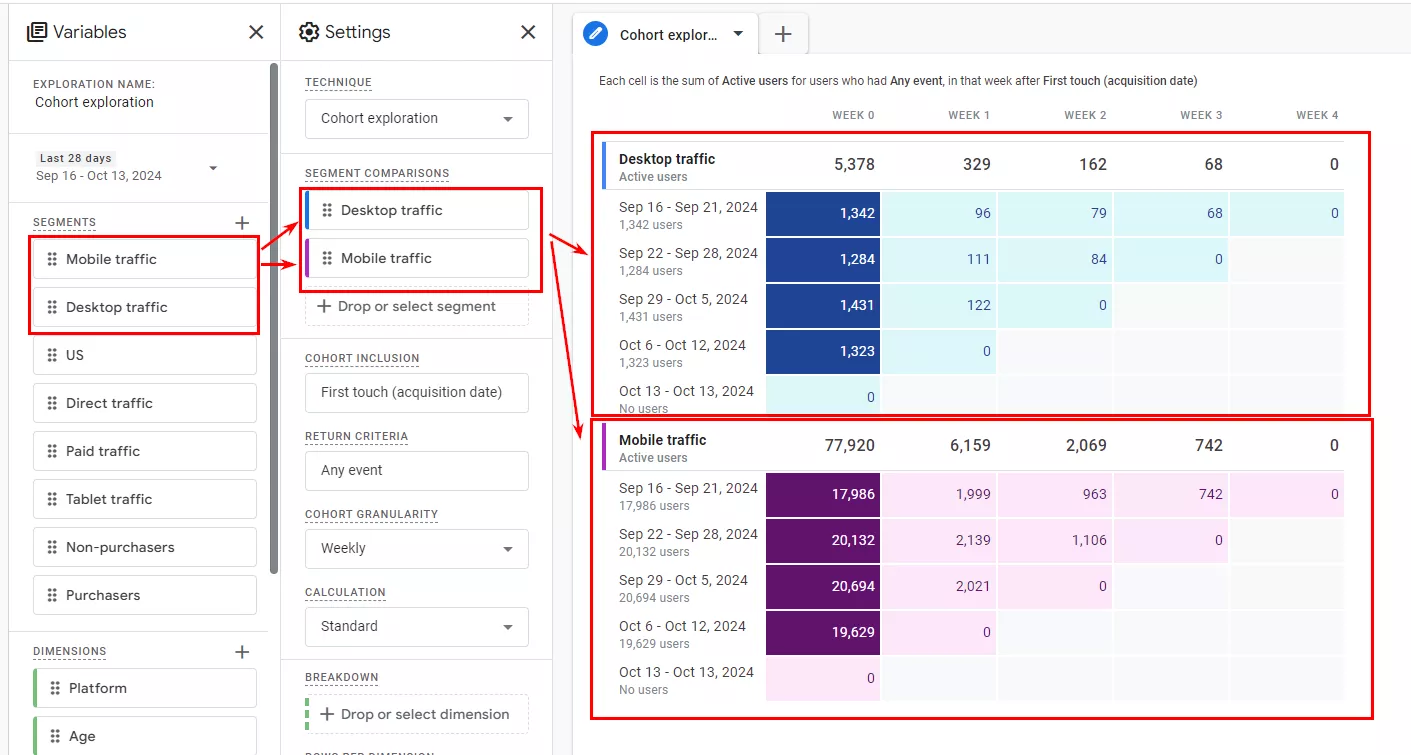Click the Mobile Week 0 cell 20,132

[823, 540]
